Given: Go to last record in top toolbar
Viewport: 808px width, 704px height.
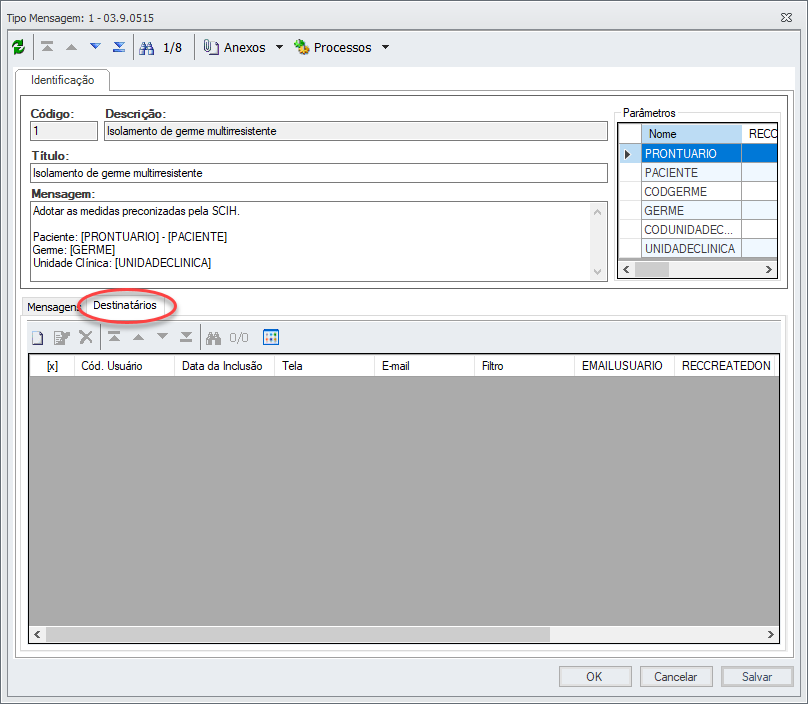Looking at the screenshot, I should (x=119, y=47).
